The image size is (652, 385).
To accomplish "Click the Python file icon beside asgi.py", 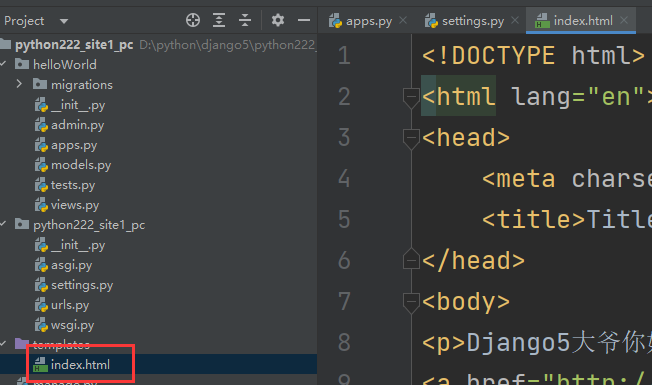I will (41, 265).
